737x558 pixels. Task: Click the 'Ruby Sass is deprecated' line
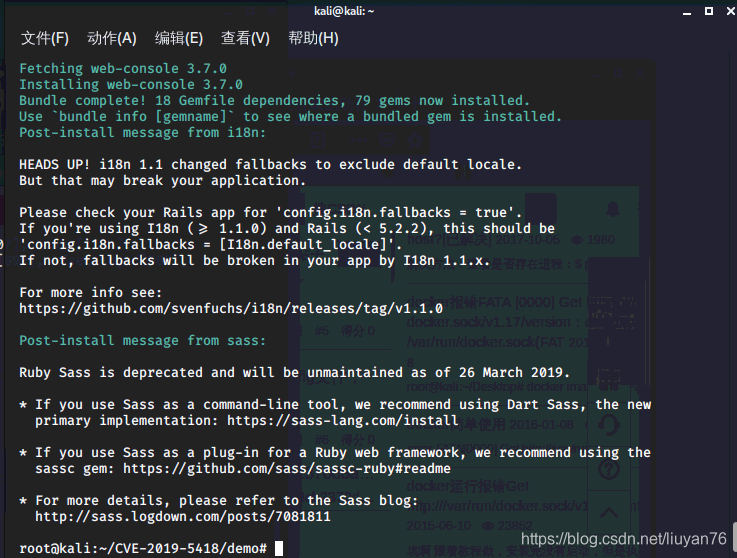click(x=294, y=372)
